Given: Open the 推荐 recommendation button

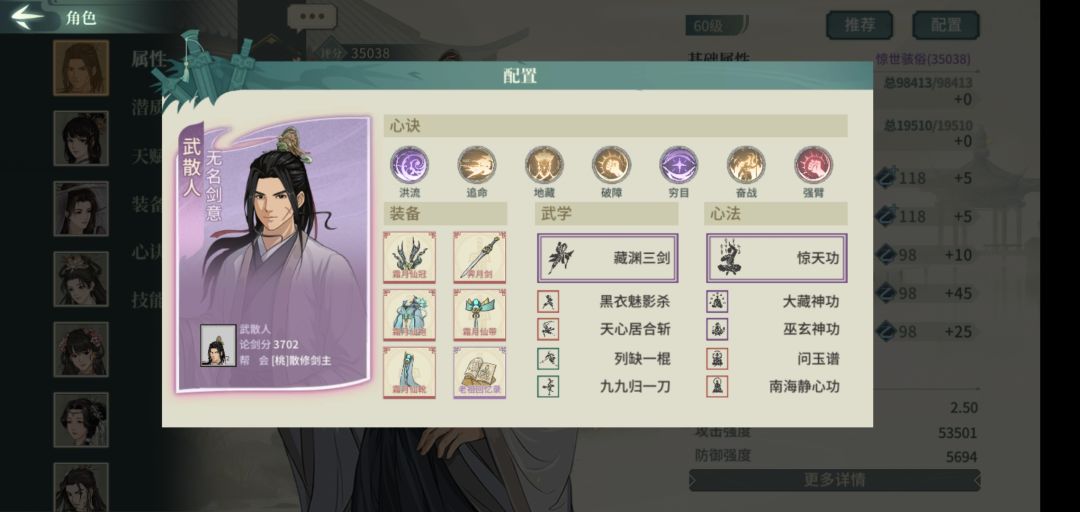Looking at the screenshot, I should [860, 25].
